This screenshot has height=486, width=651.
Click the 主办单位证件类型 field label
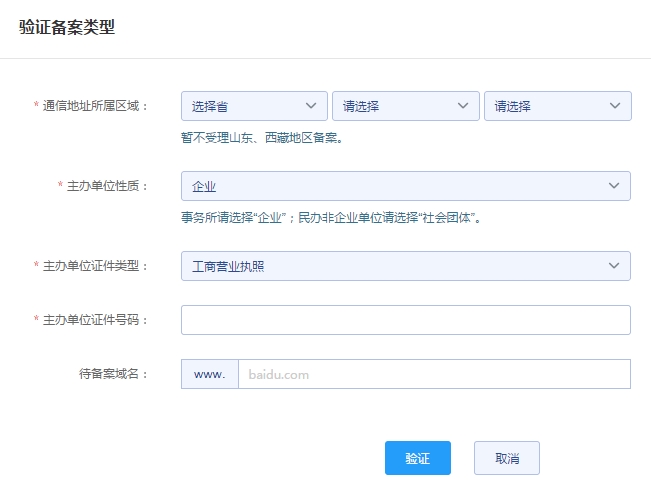(95, 266)
